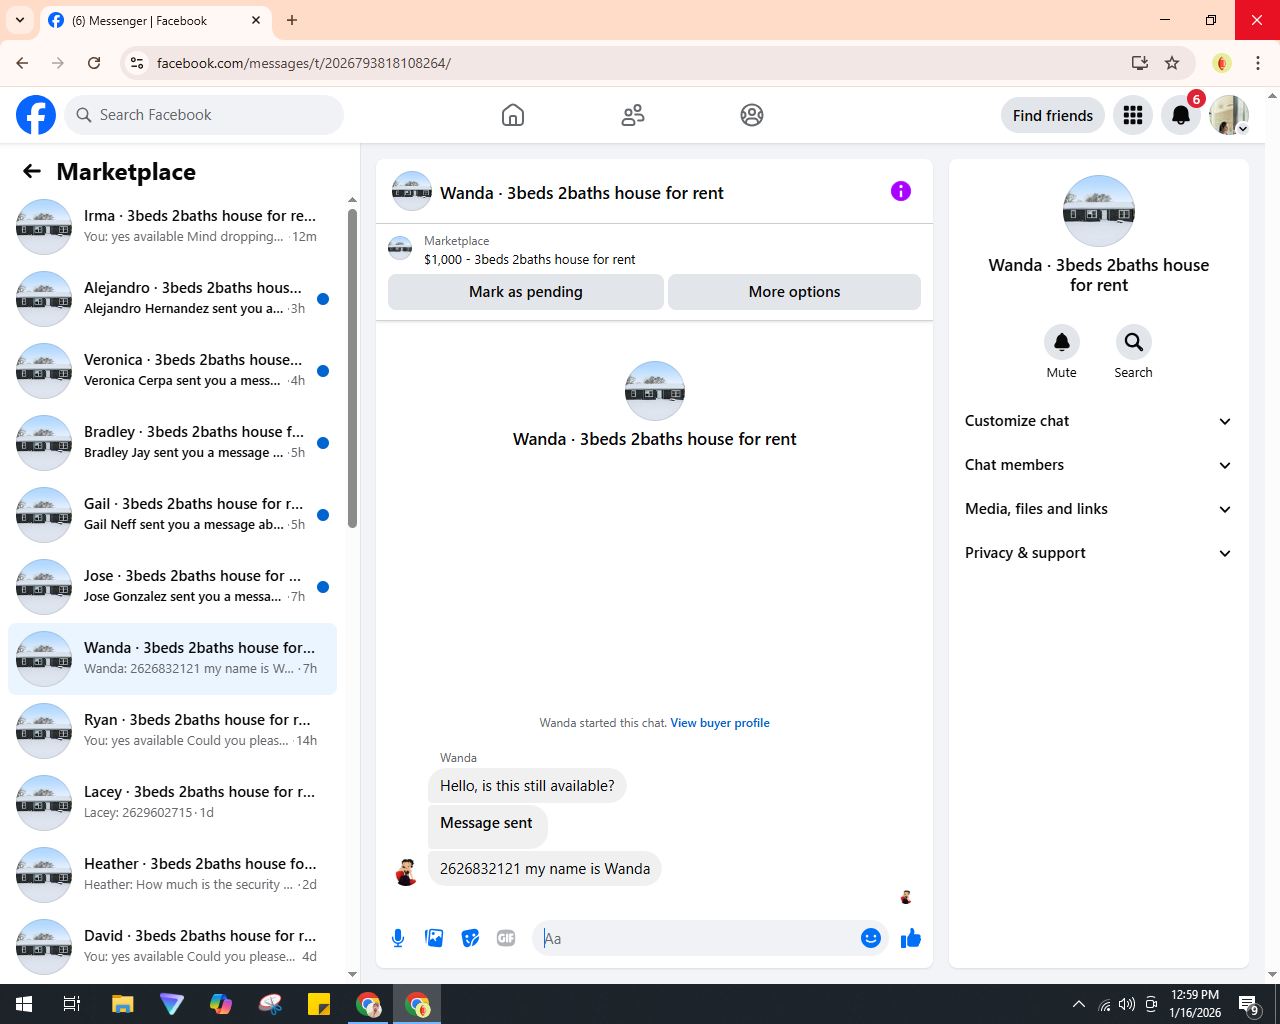Select the Messenger Facebook browser tab
The image size is (1280, 1024).
click(x=155, y=20)
